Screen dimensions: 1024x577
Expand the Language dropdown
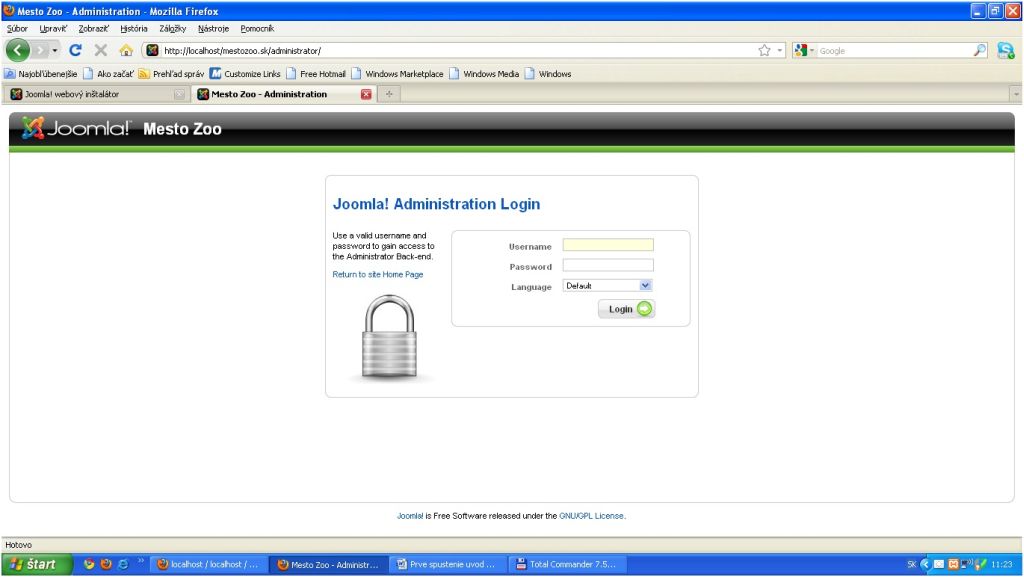point(608,286)
